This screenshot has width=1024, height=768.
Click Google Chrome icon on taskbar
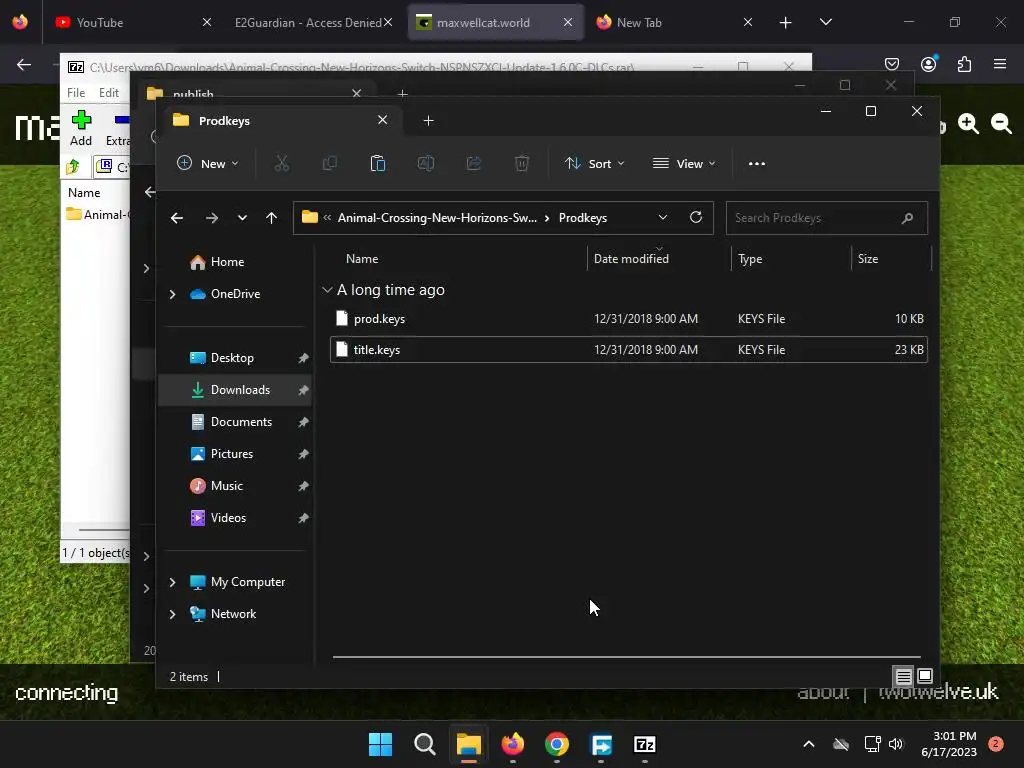pyautogui.click(x=557, y=744)
